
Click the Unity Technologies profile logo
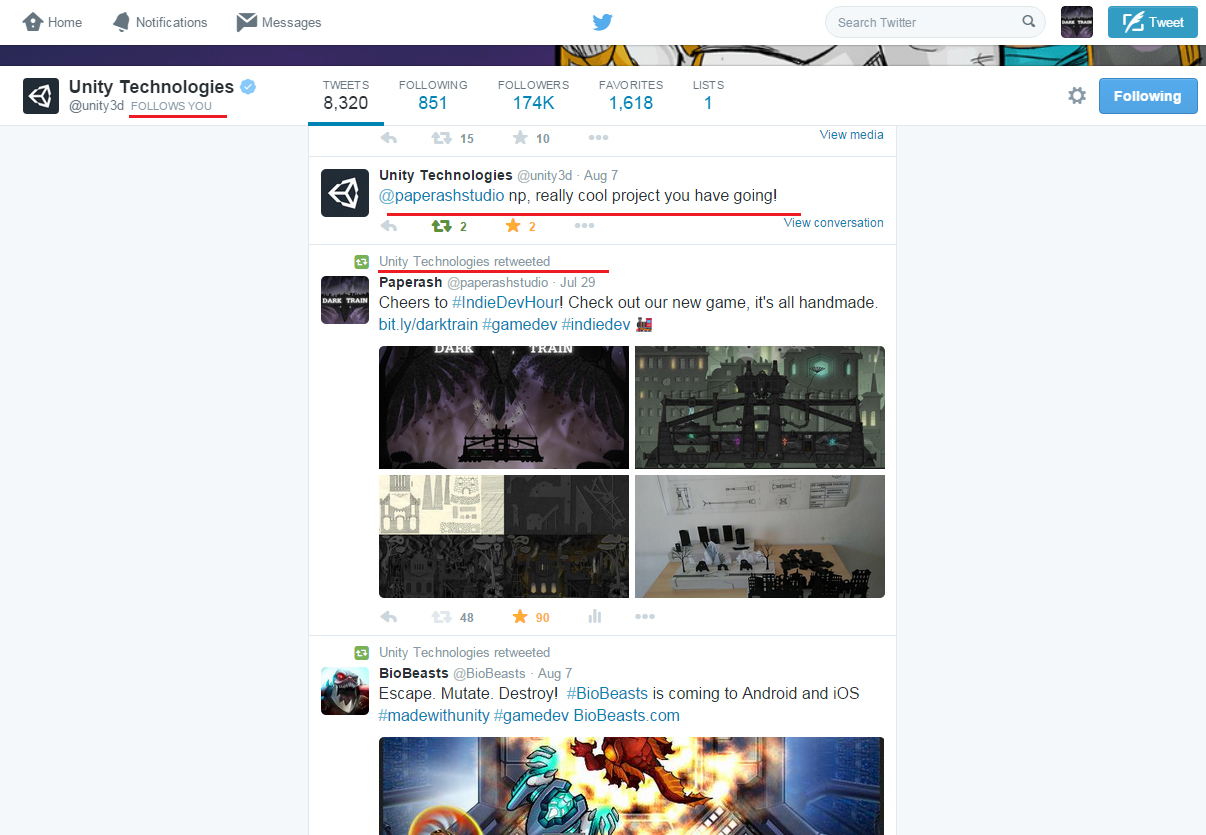pos(41,96)
